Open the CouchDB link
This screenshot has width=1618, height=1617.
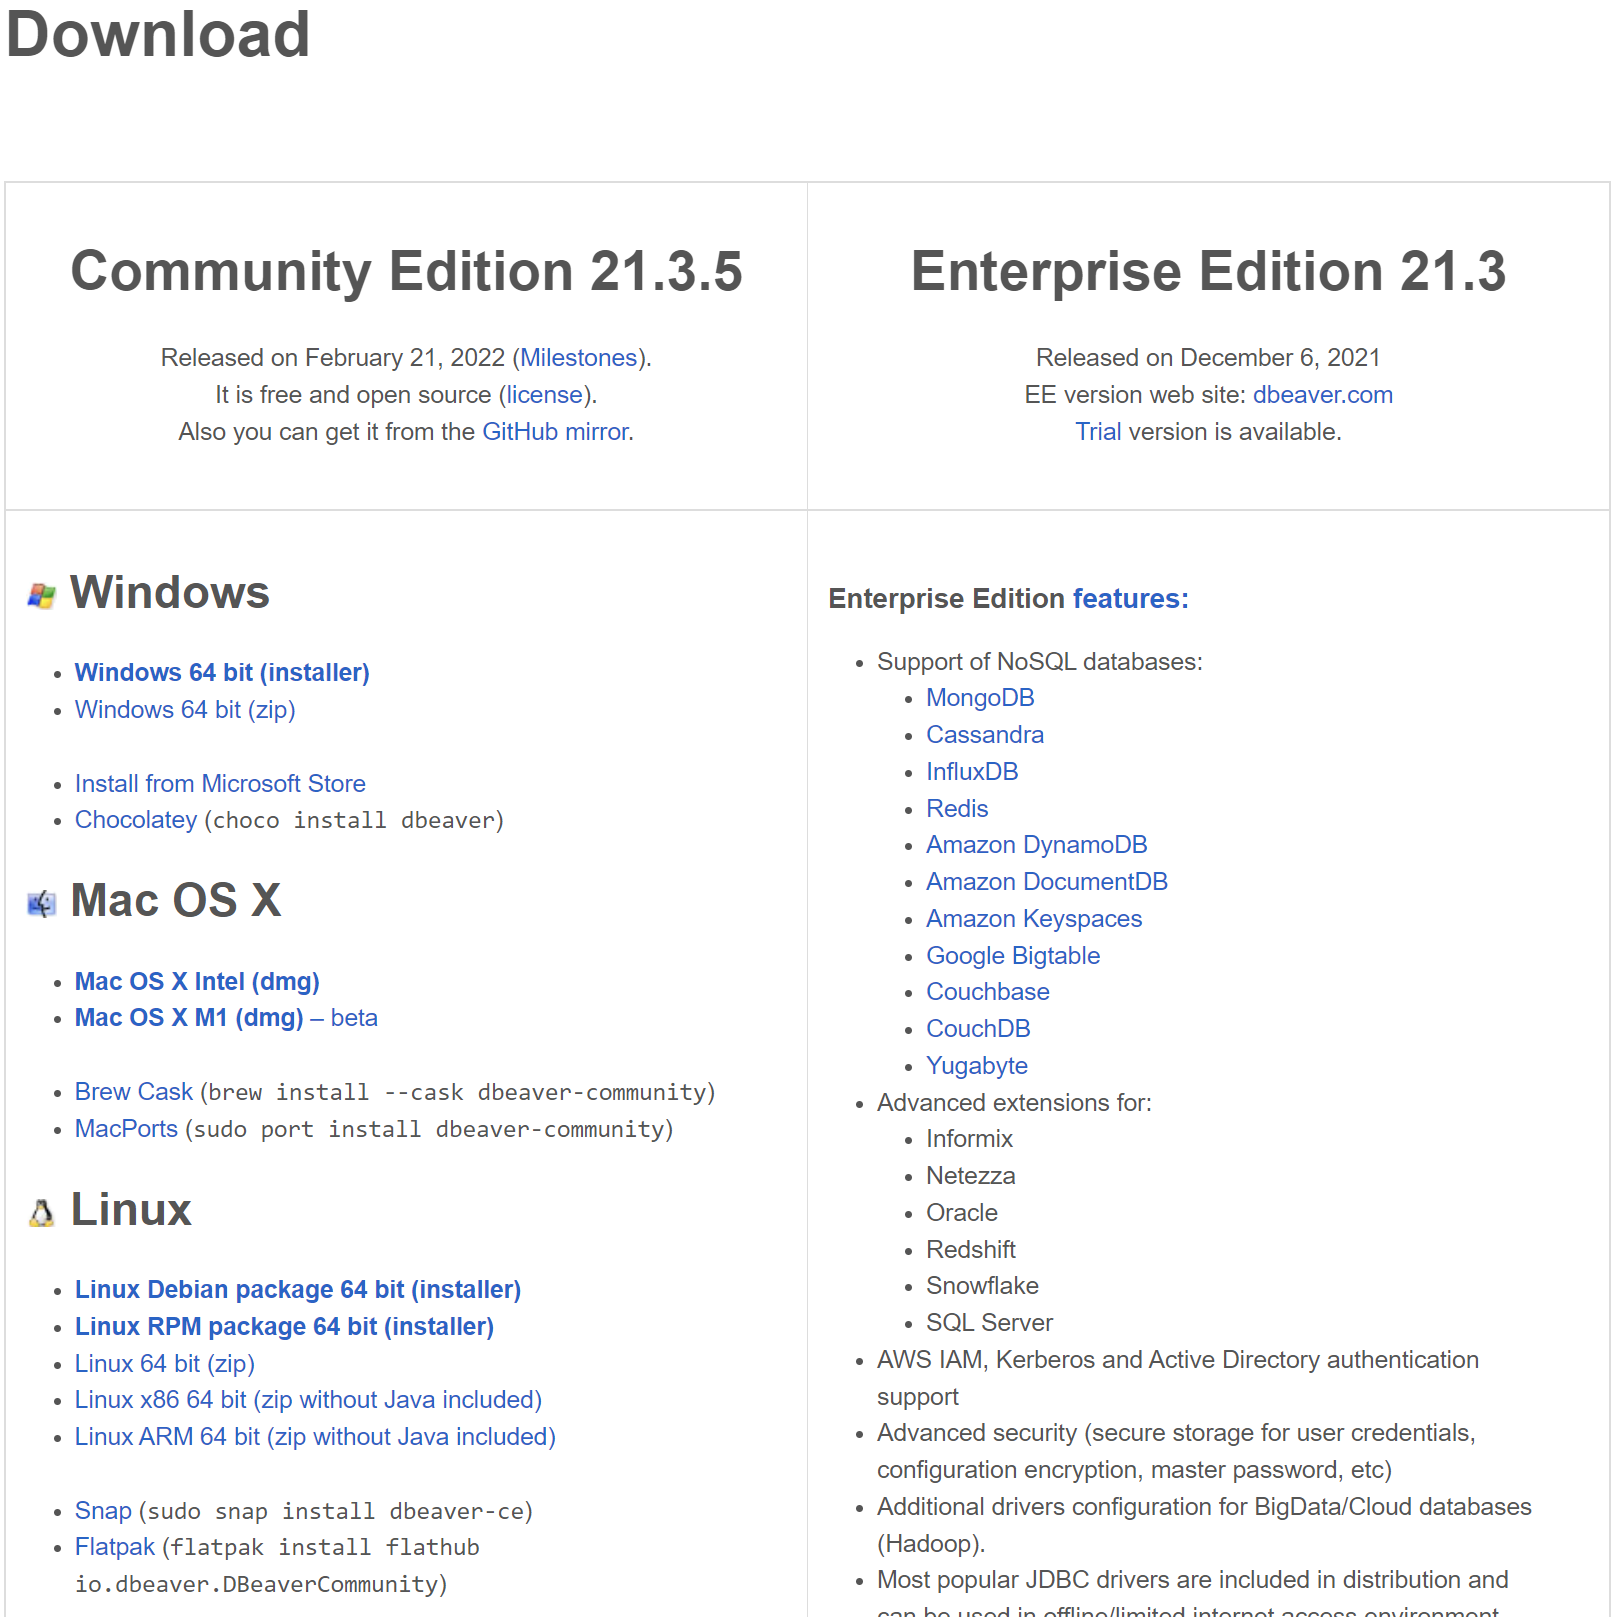(x=978, y=1029)
